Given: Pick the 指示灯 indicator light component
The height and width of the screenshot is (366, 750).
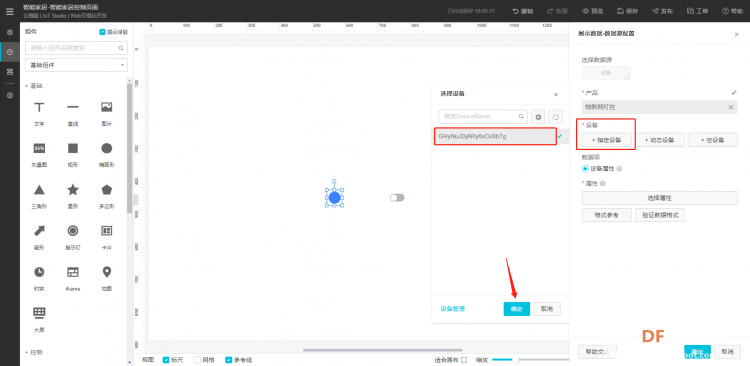Looking at the screenshot, I should click(x=73, y=237).
